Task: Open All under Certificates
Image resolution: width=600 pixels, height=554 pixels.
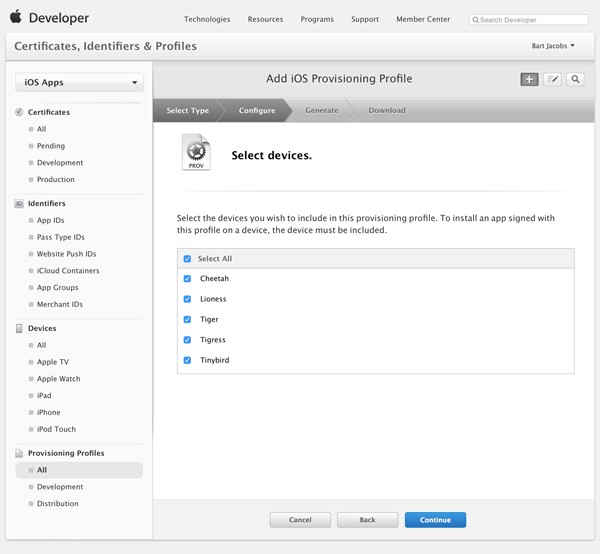Action: 41,129
